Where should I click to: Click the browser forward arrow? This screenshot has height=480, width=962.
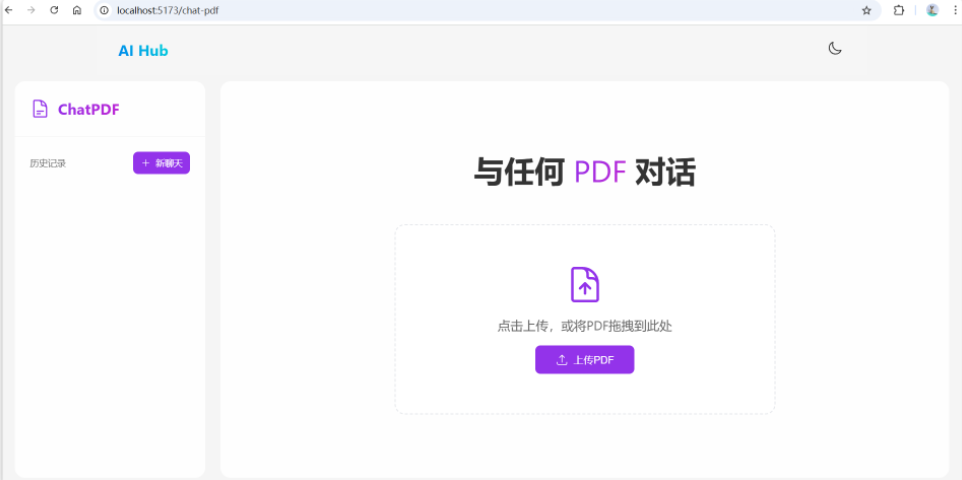pos(31,10)
